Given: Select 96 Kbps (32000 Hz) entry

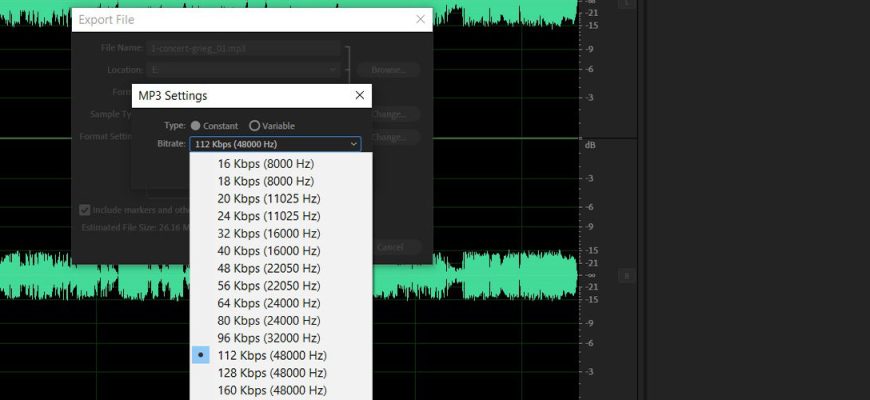Looking at the screenshot, I should 268,338.
